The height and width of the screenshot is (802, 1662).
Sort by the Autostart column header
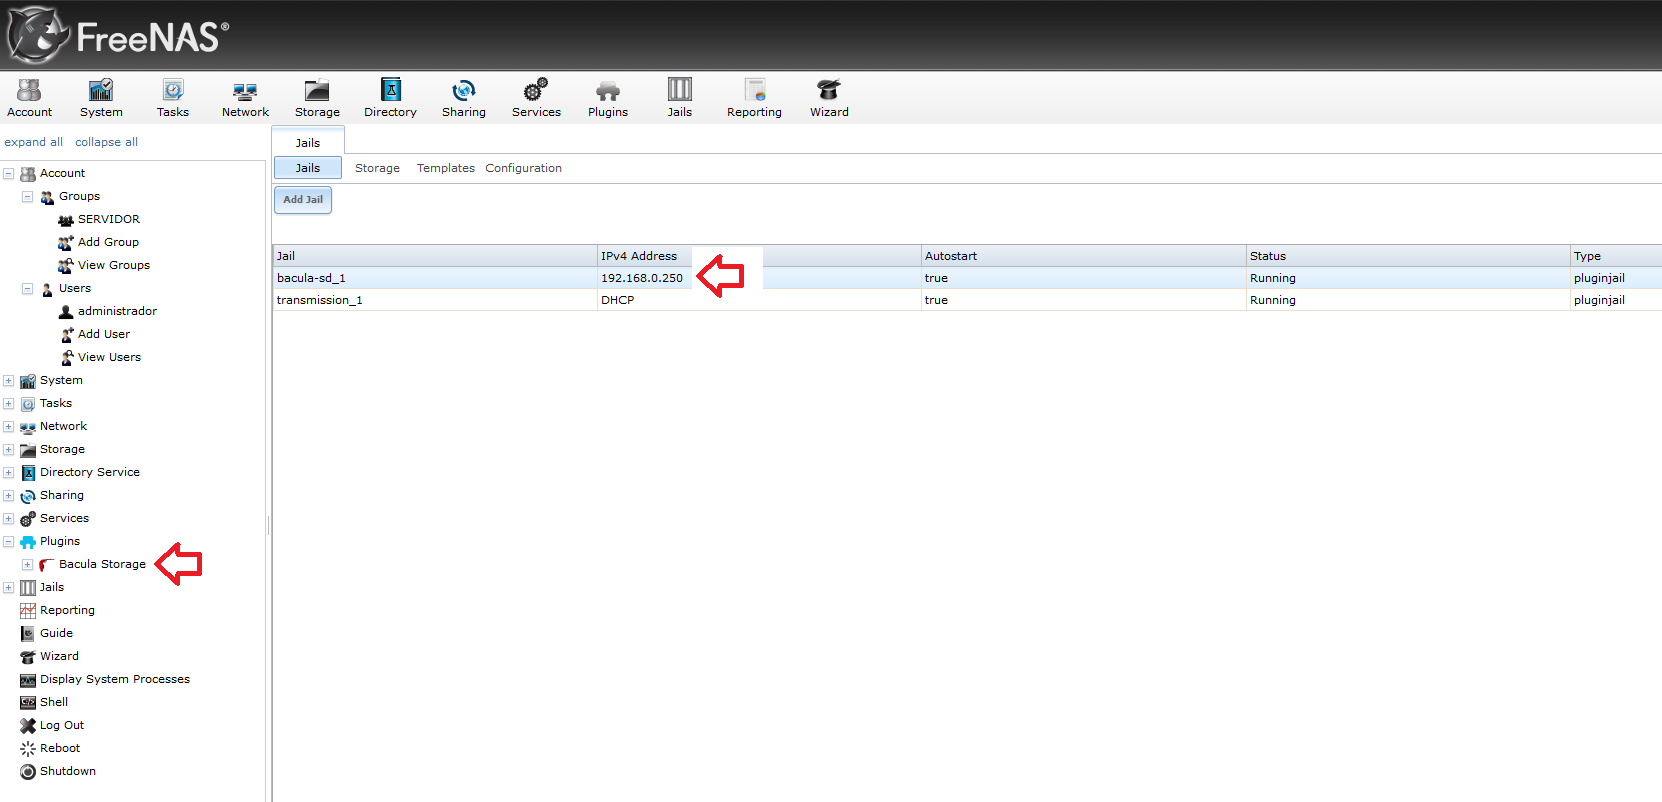[x=1083, y=256]
